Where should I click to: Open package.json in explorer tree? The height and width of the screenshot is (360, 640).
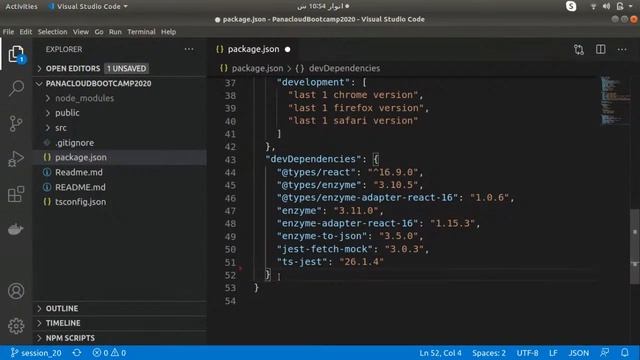tap(81, 158)
